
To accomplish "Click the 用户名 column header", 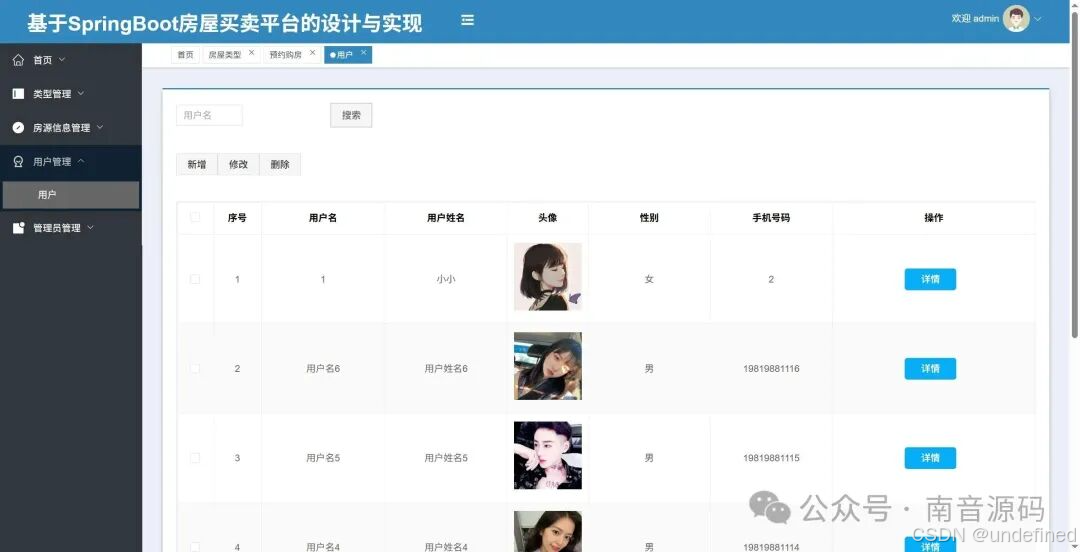I will tap(323, 218).
